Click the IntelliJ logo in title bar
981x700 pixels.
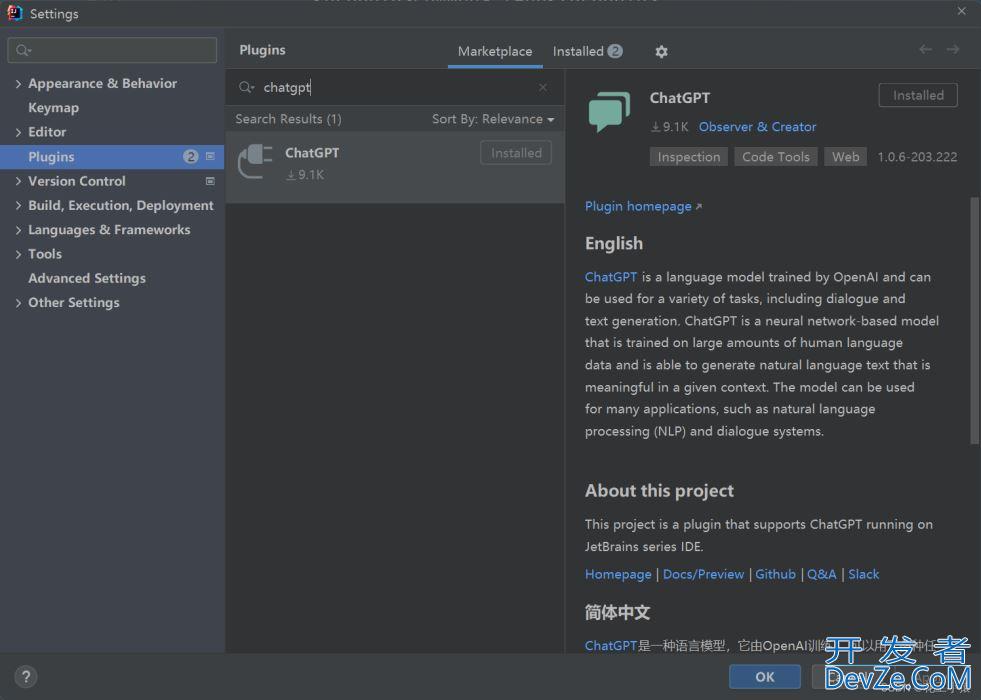[x=14, y=13]
